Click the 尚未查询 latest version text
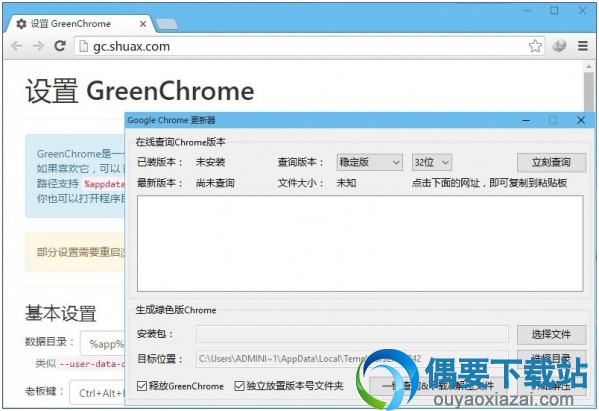599x411 pixels. [215, 183]
